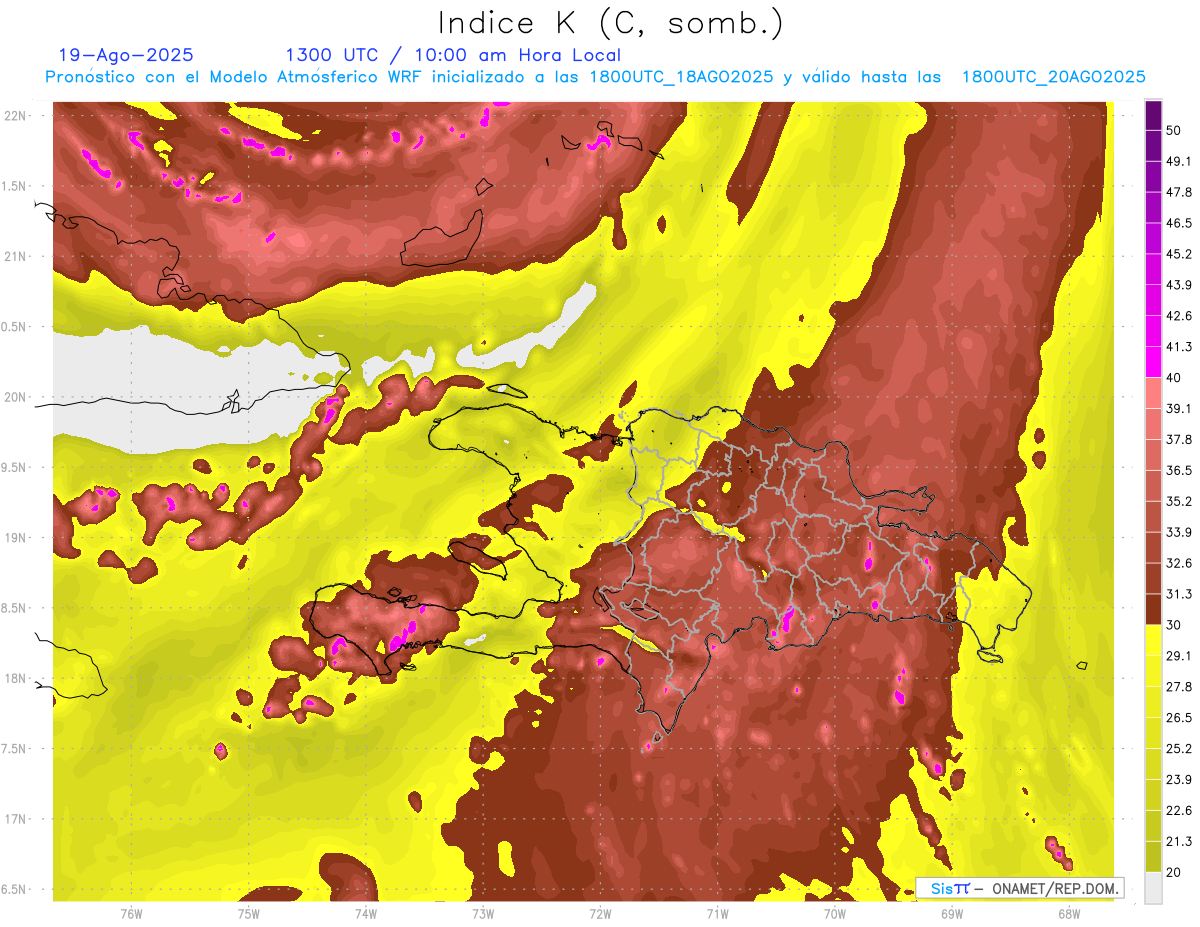Click the 19N latitude label
1200x927 pixels.
point(17,537)
